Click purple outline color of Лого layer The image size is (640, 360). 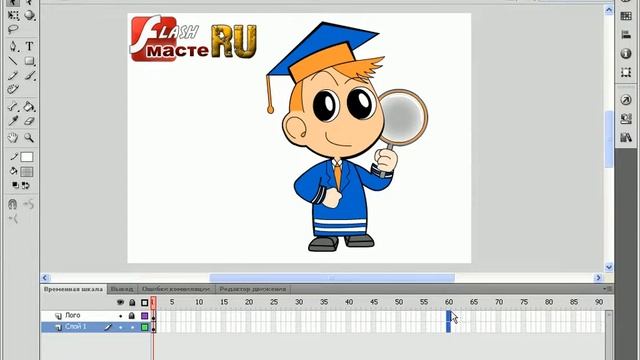(144, 316)
